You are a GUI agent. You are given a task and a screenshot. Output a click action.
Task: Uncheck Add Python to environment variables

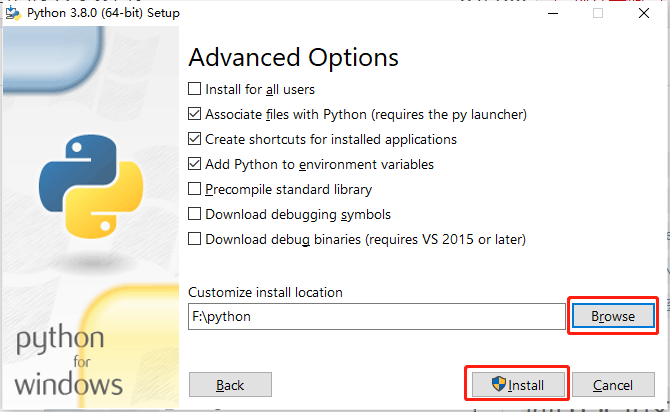194,164
